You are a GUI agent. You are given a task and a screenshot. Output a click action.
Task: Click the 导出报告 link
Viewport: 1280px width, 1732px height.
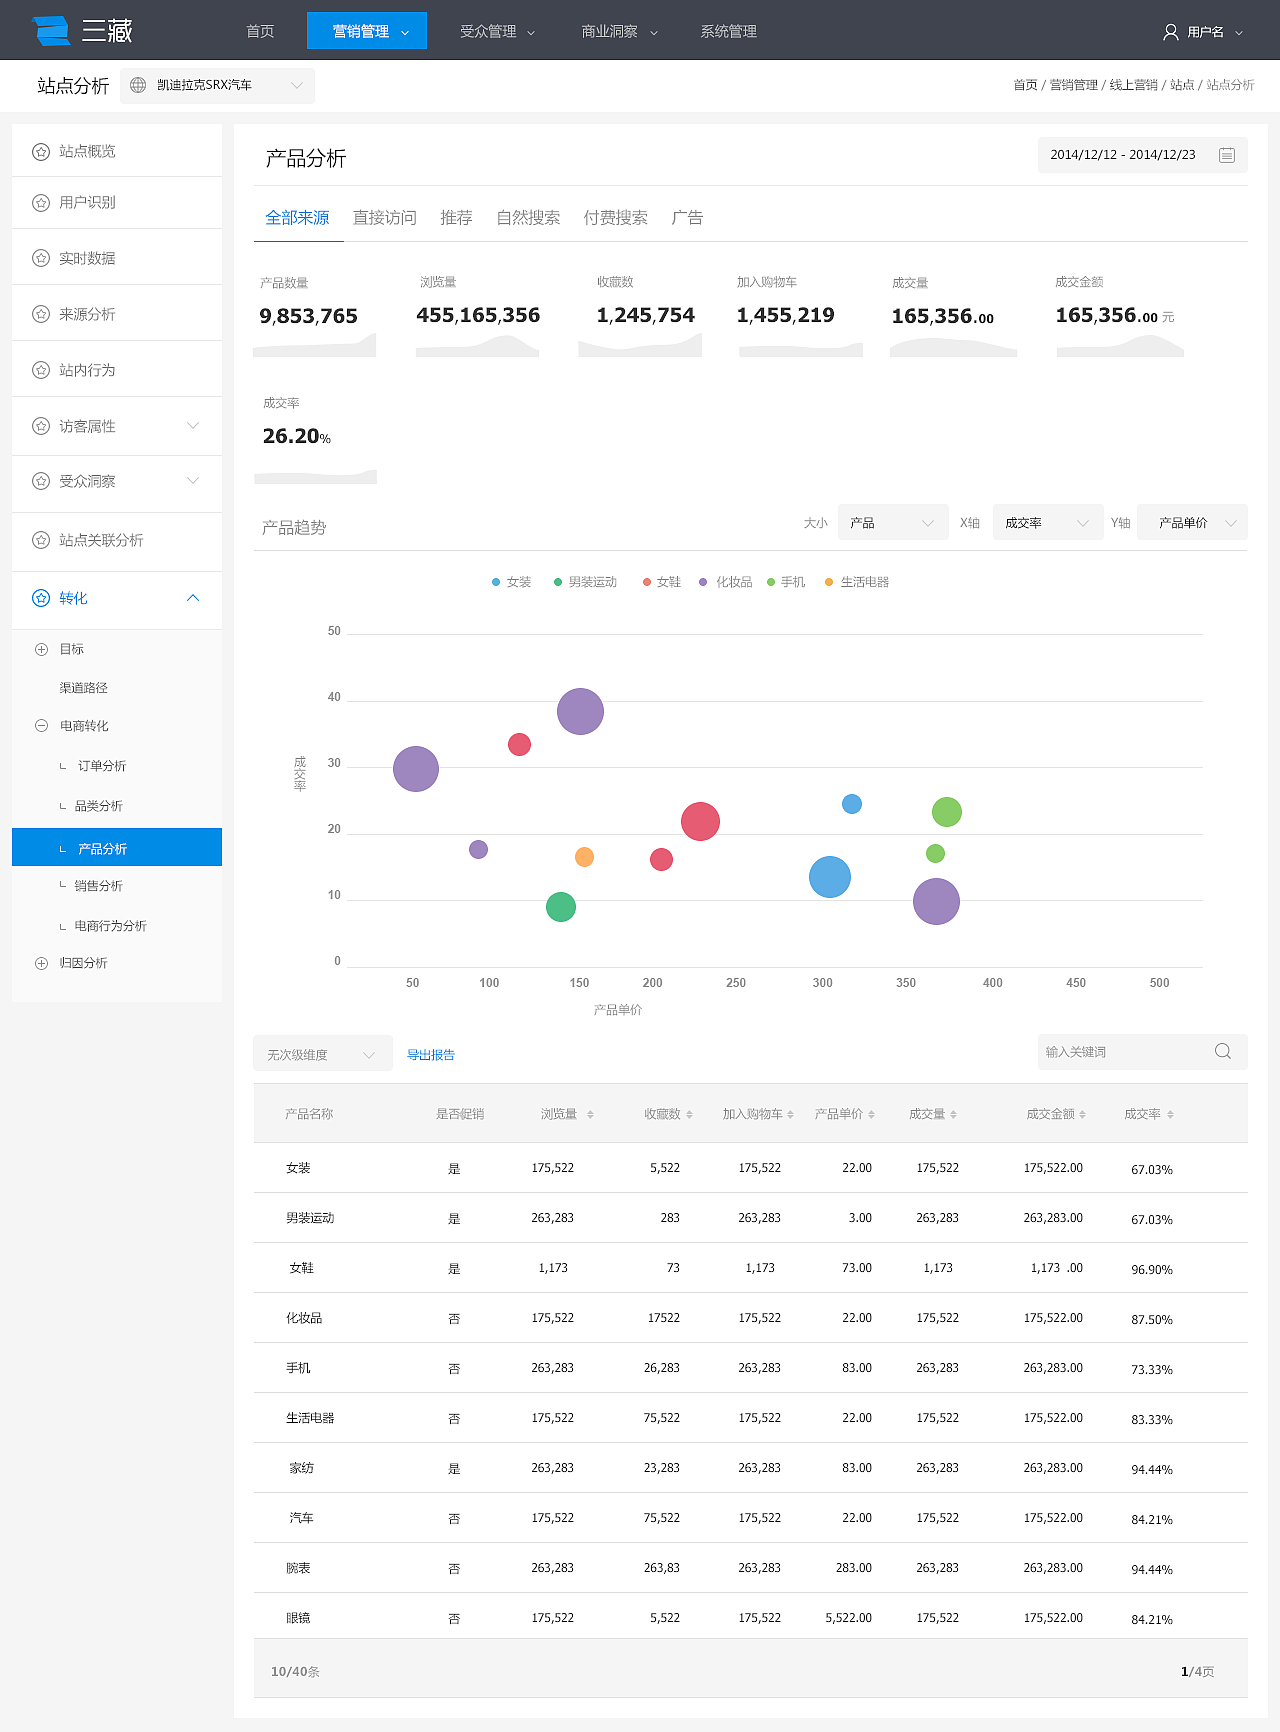(x=431, y=1055)
